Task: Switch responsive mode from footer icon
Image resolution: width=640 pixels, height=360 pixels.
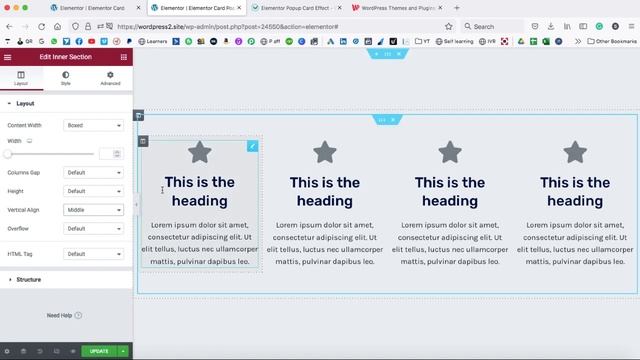Action: (x=56, y=351)
